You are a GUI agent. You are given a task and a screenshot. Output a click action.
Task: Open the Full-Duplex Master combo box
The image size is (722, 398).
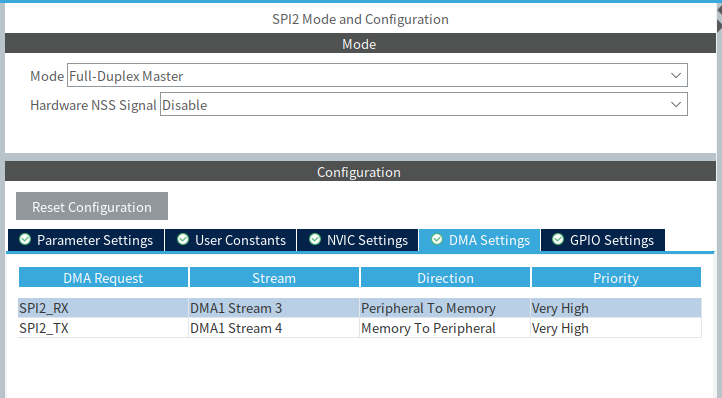[x=377, y=76]
